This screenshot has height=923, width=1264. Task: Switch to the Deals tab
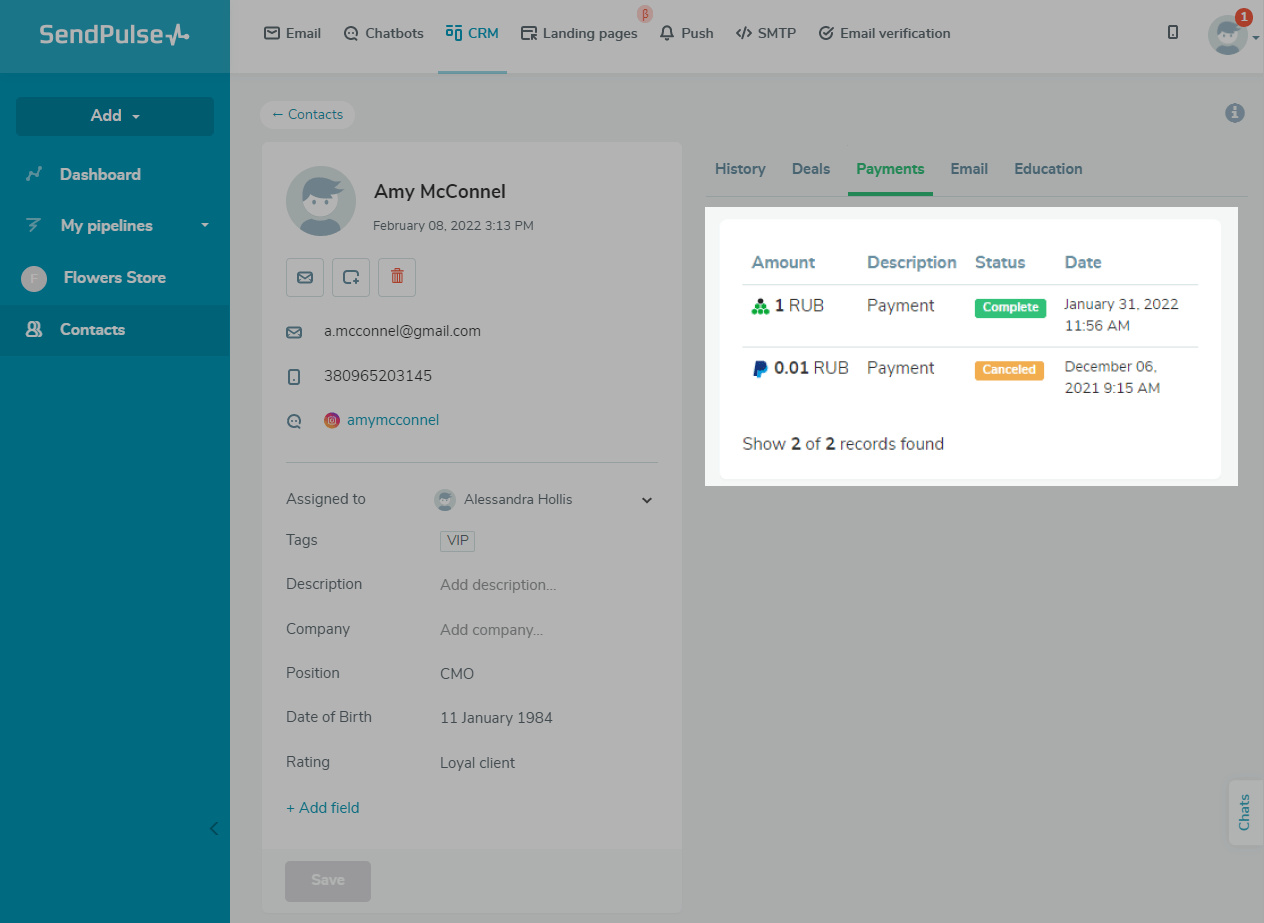[x=810, y=169]
